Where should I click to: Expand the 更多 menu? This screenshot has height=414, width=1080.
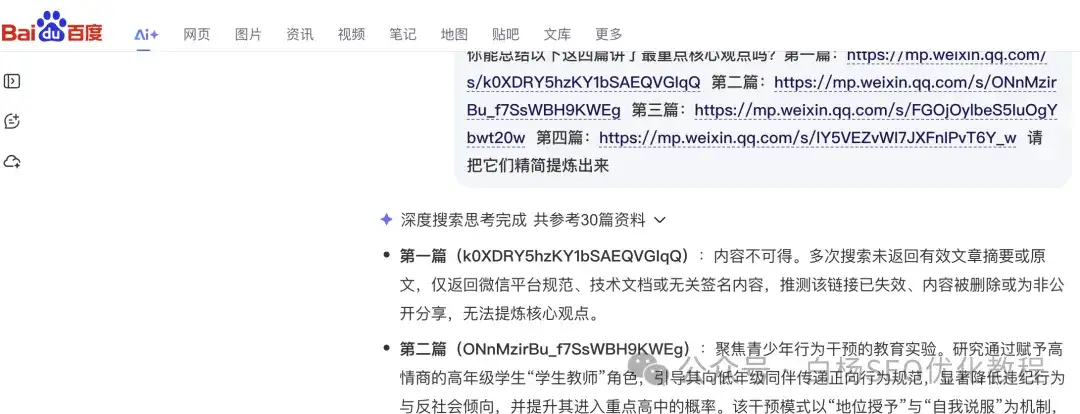(x=609, y=34)
